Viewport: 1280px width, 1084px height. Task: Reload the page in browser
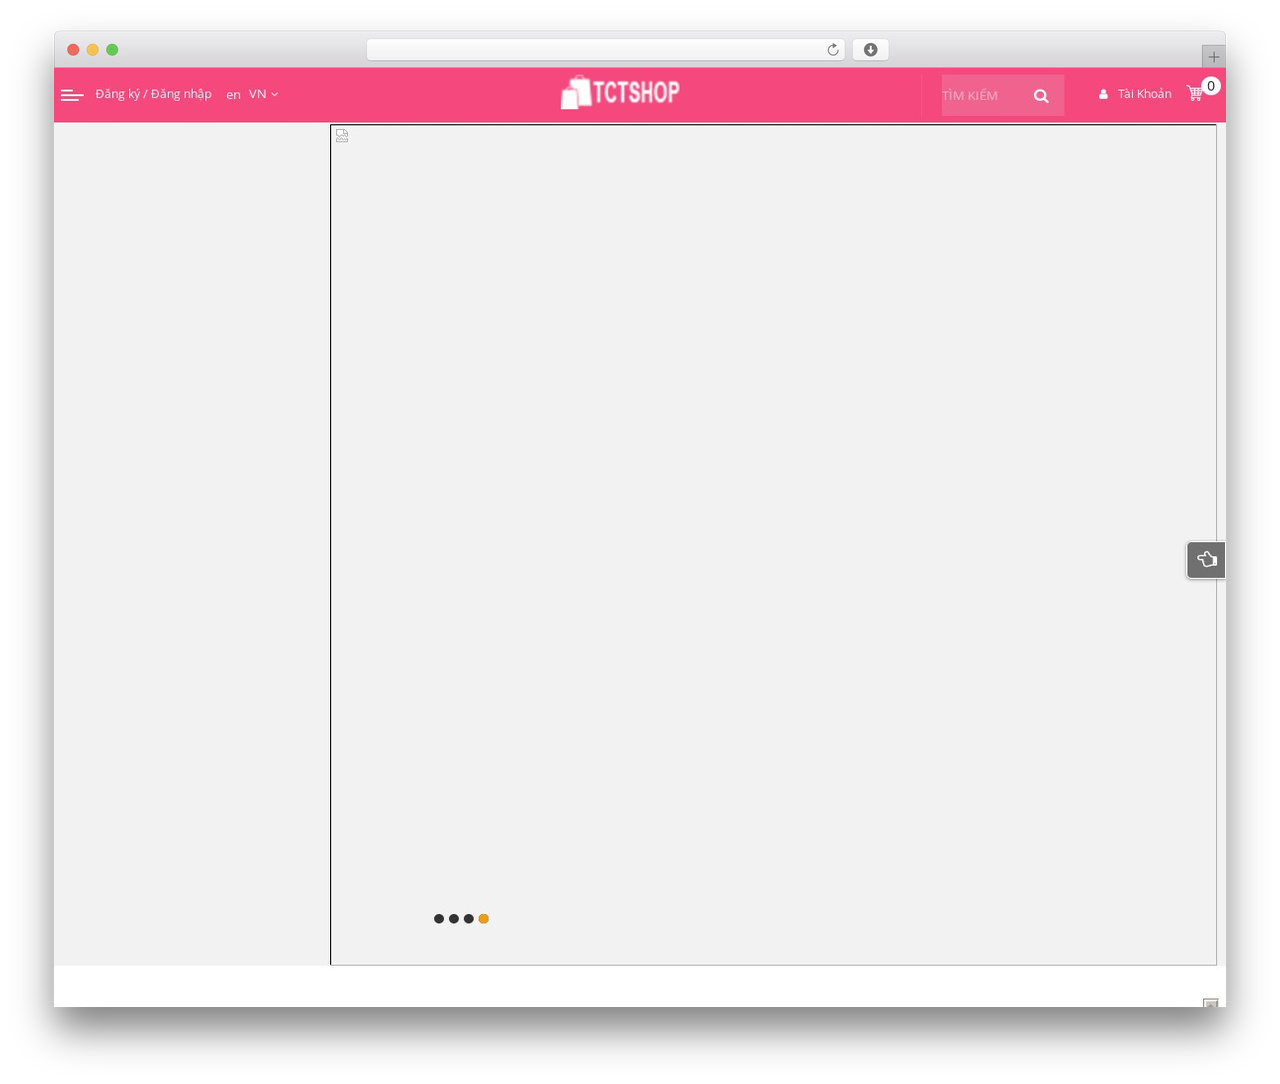(x=833, y=50)
